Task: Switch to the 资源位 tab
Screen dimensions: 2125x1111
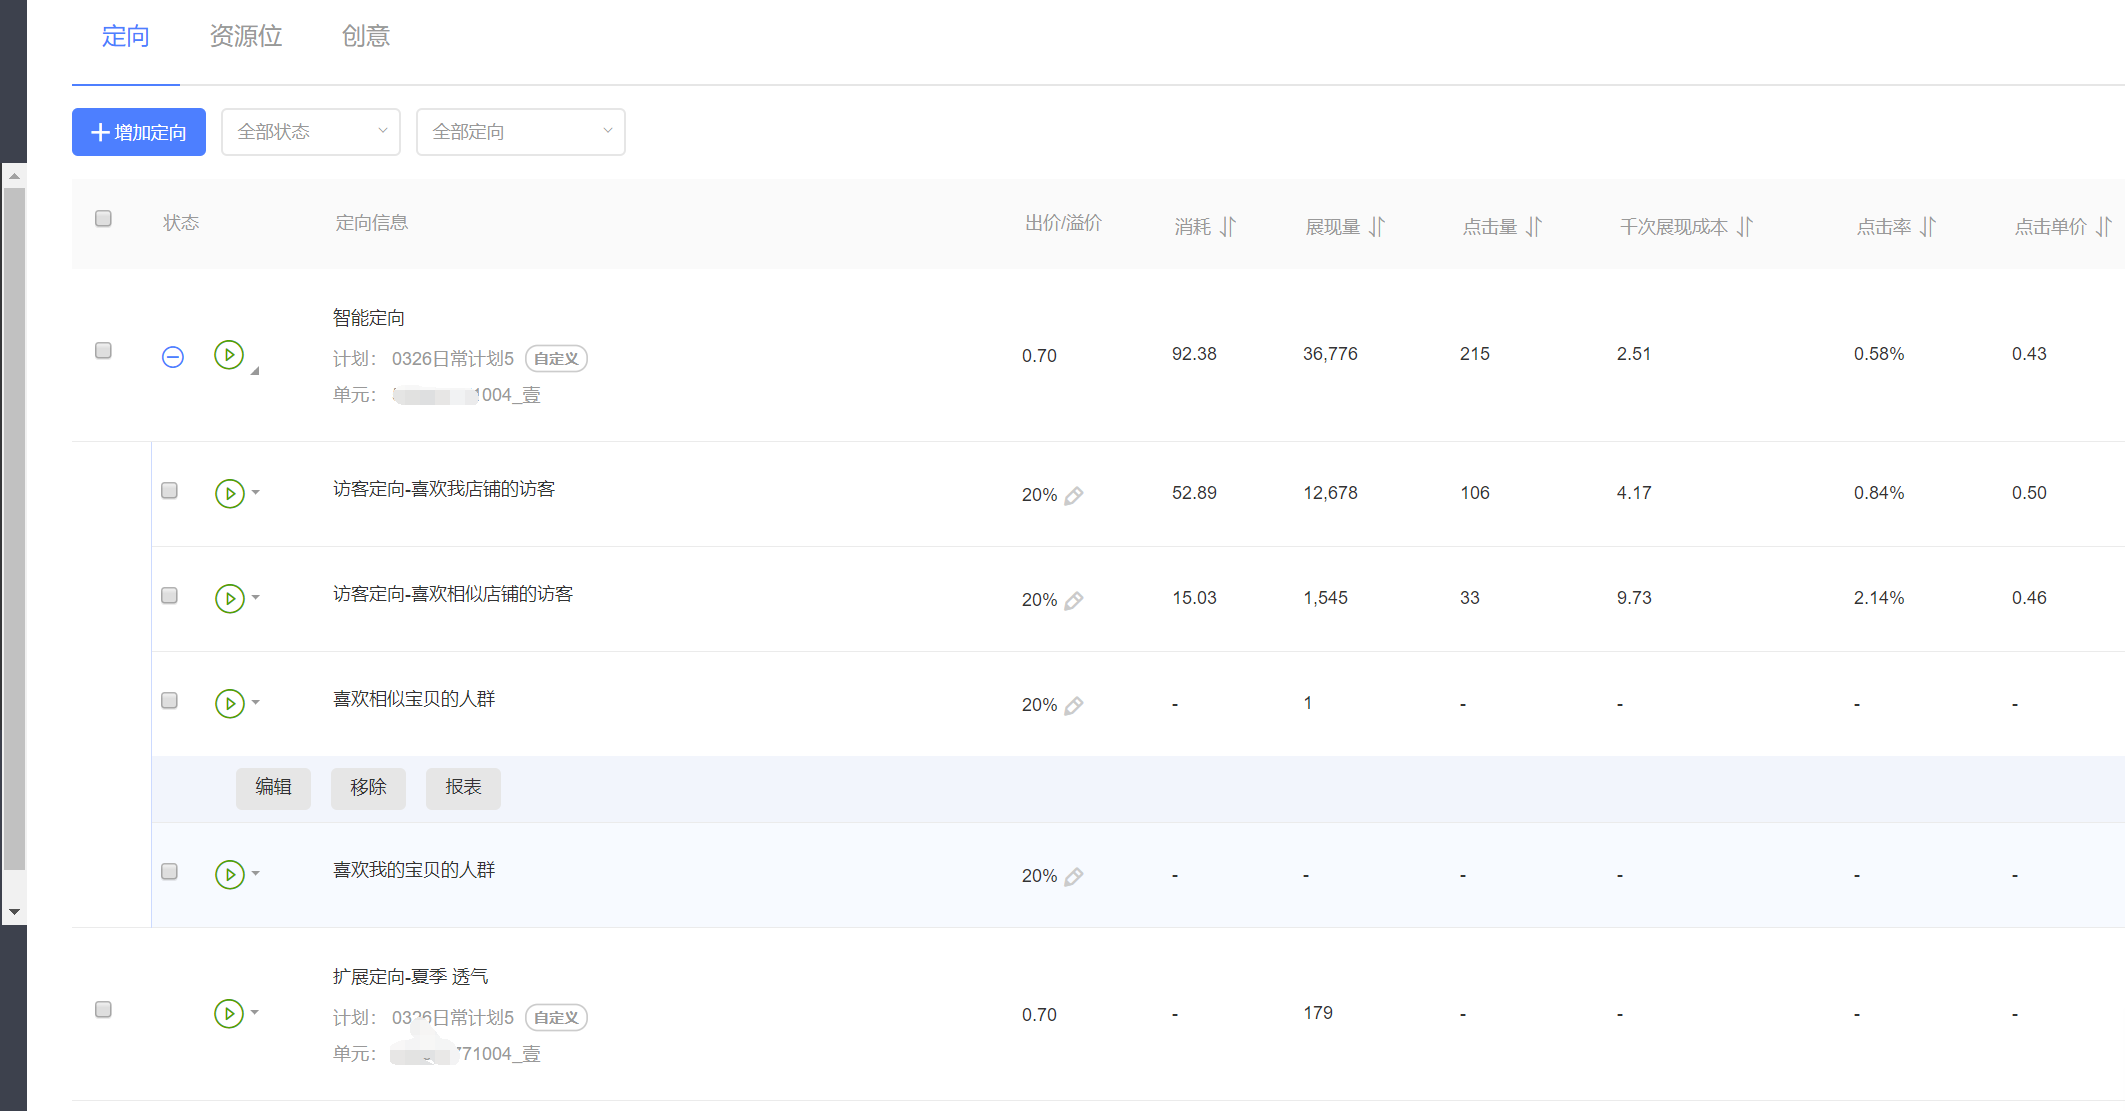Action: coord(246,37)
